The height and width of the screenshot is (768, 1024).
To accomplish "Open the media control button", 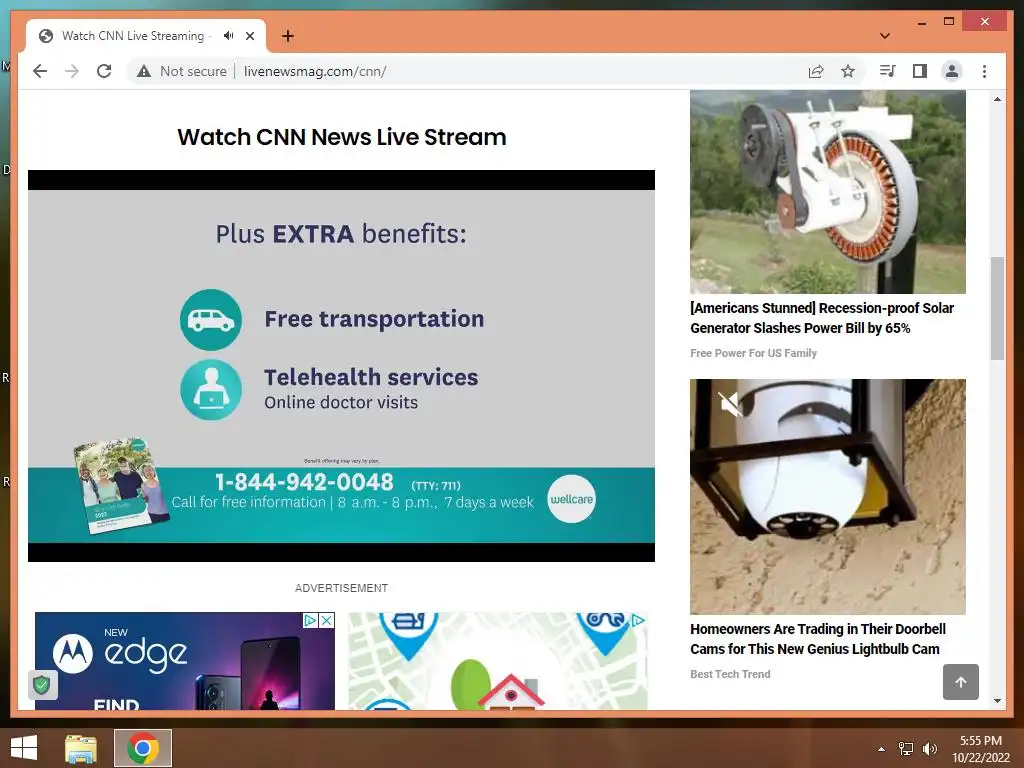I will 887,71.
